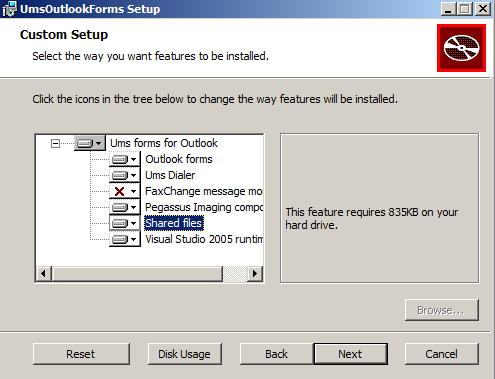Click the disabled Browse button
Screen dimensions: 495x379
tap(442, 310)
